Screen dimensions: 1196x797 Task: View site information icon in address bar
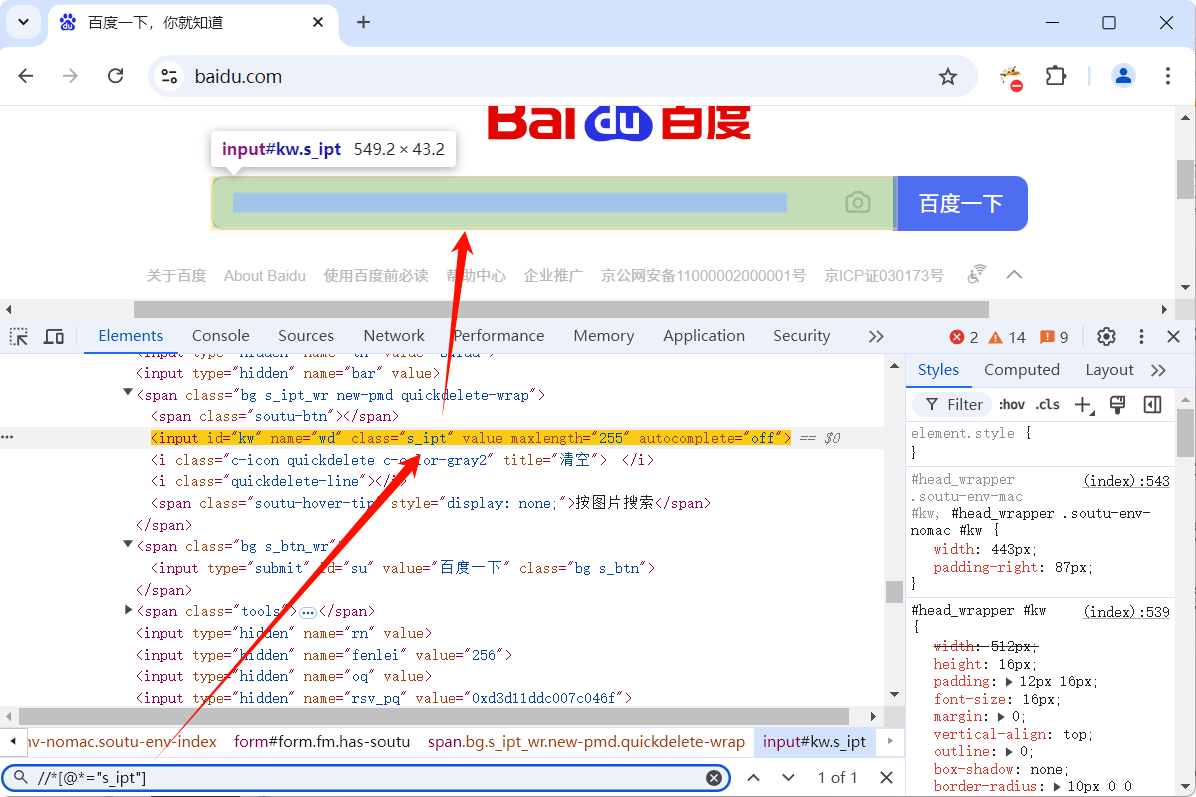click(x=169, y=76)
